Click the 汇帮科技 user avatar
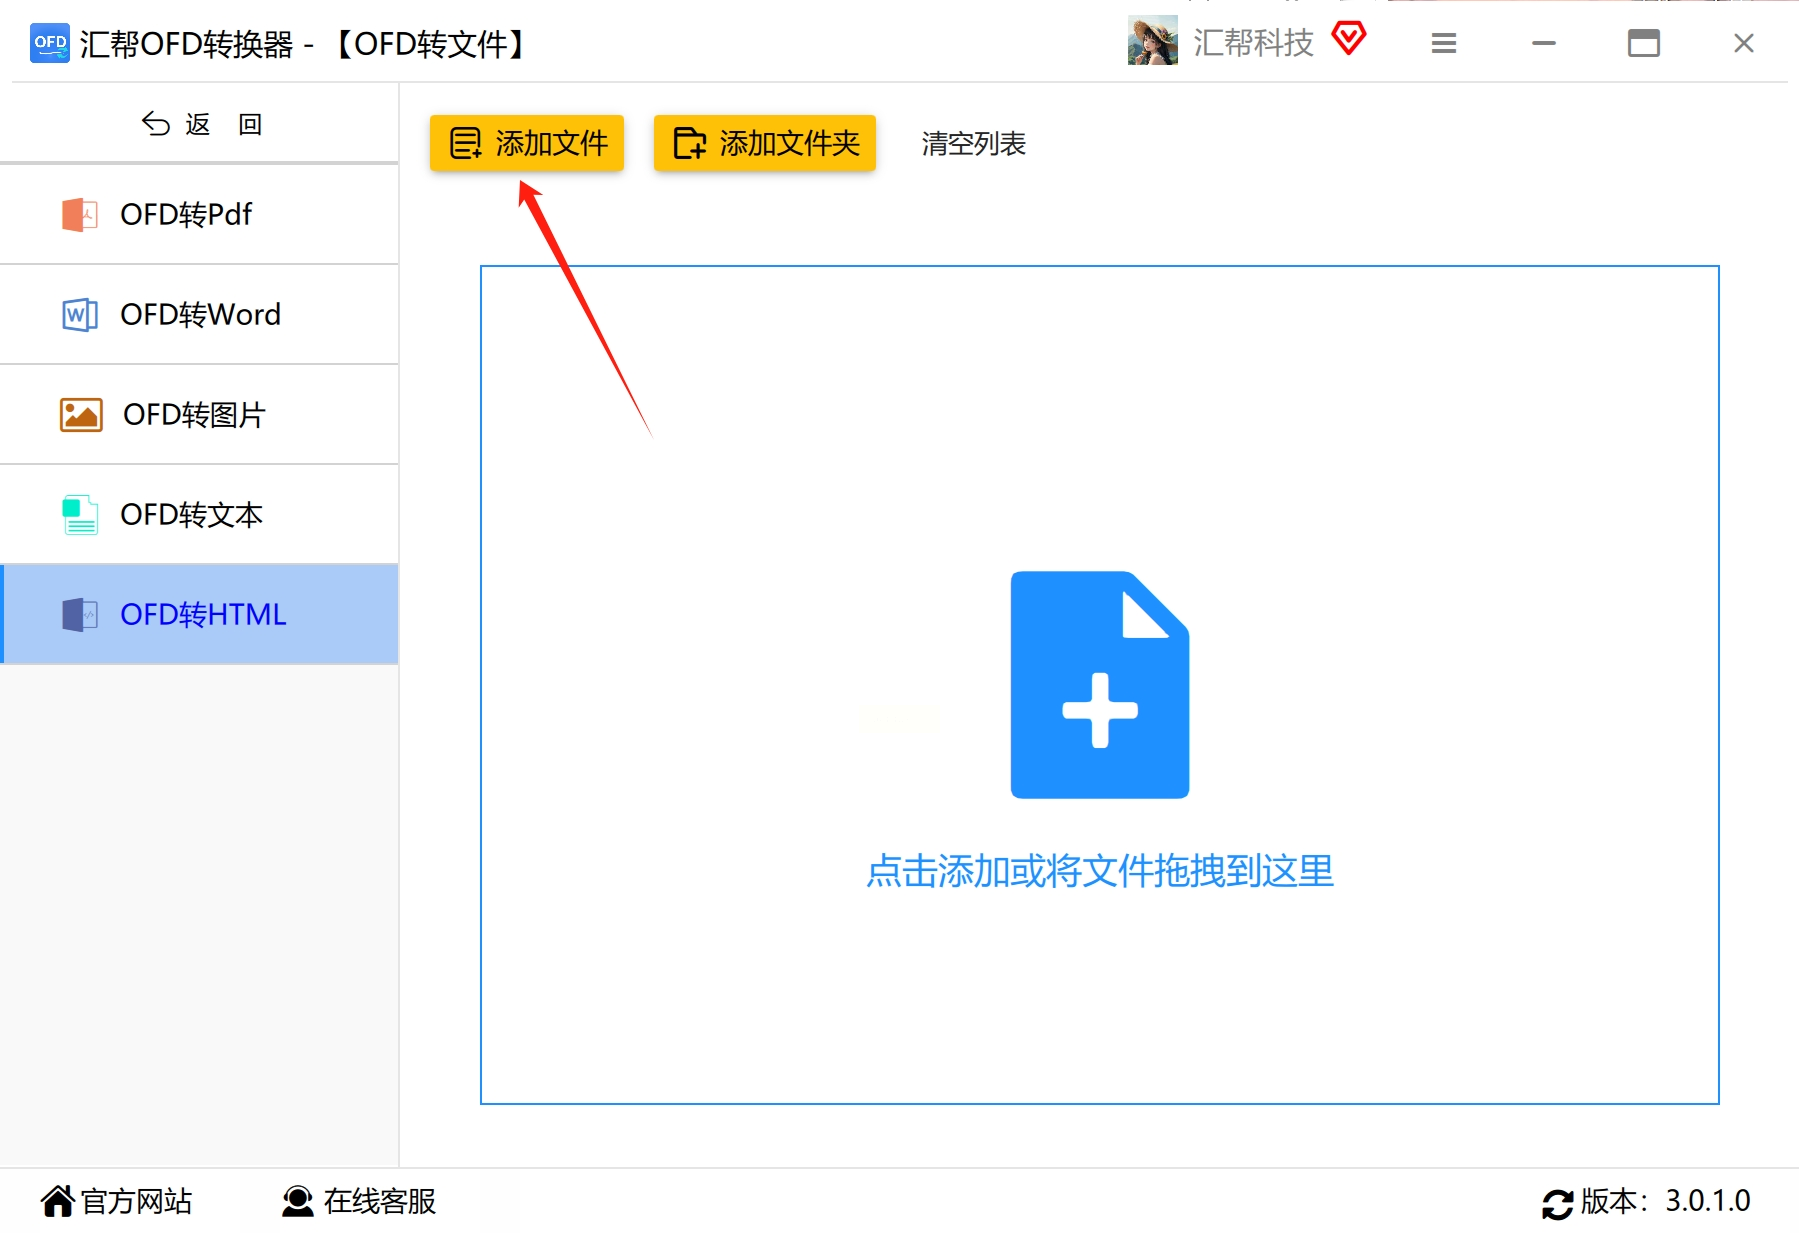This screenshot has width=1799, height=1233. 1151,42
